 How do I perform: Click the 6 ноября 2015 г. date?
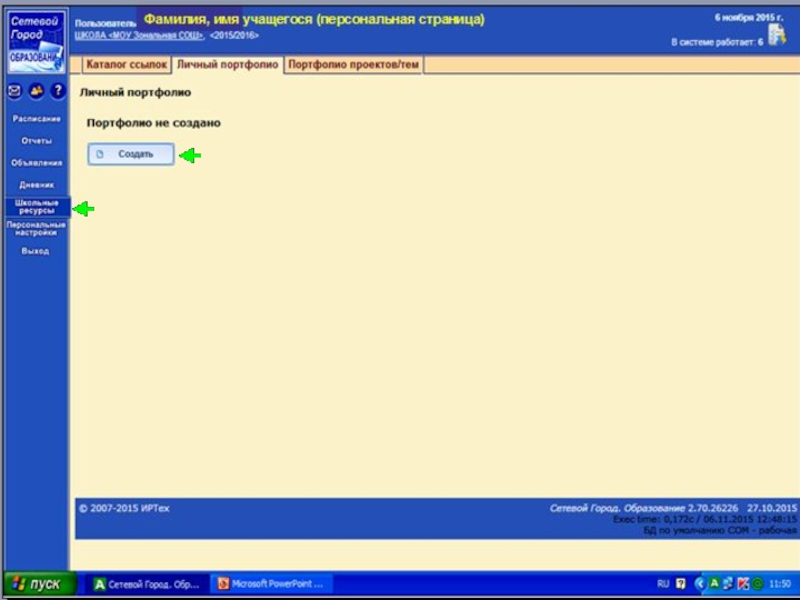[x=748, y=18]
